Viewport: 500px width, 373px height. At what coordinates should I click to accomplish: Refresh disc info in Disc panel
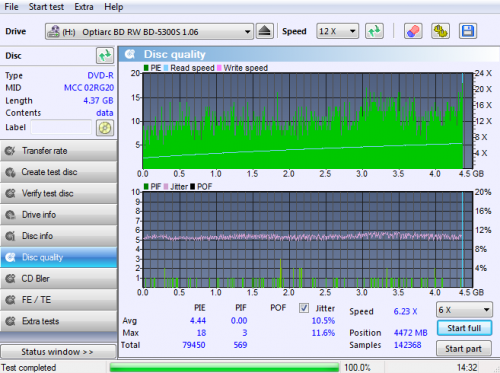pos(105,55)
